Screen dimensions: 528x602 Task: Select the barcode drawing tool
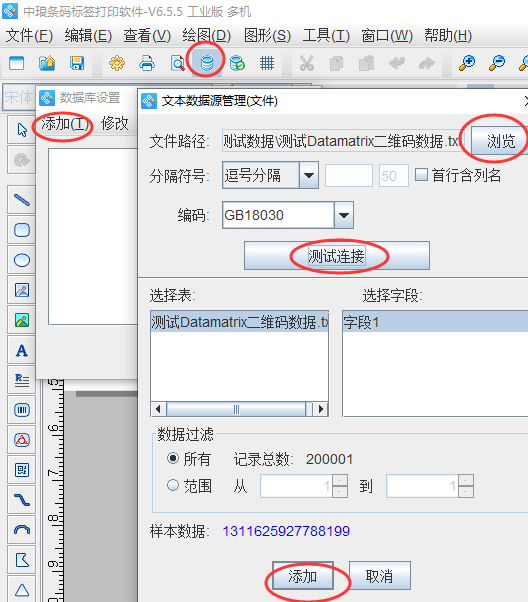coord(22,410)
